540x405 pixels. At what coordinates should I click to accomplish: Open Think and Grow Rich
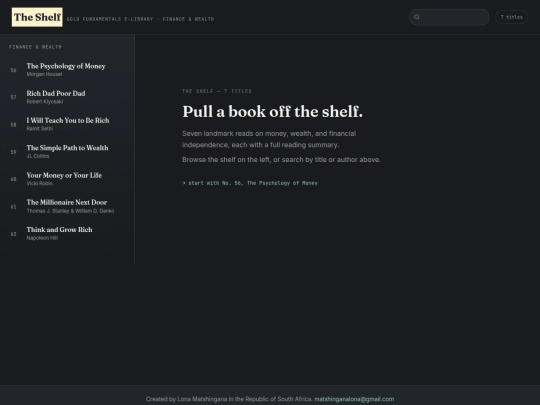point(67,233)
